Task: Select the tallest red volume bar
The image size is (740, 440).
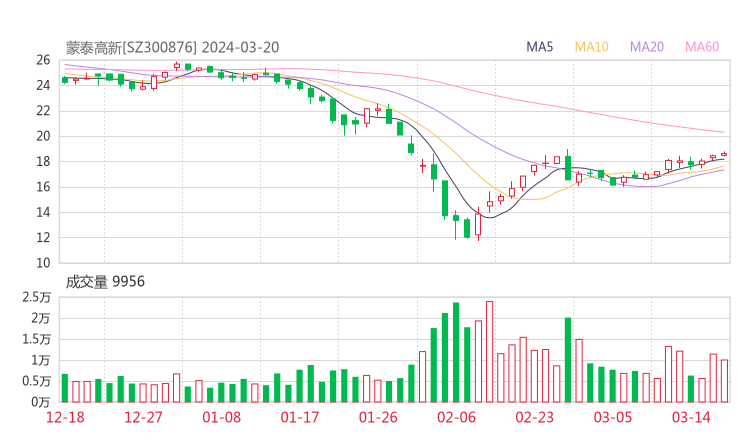Action: pyautogui.click(x=489, y=352)
